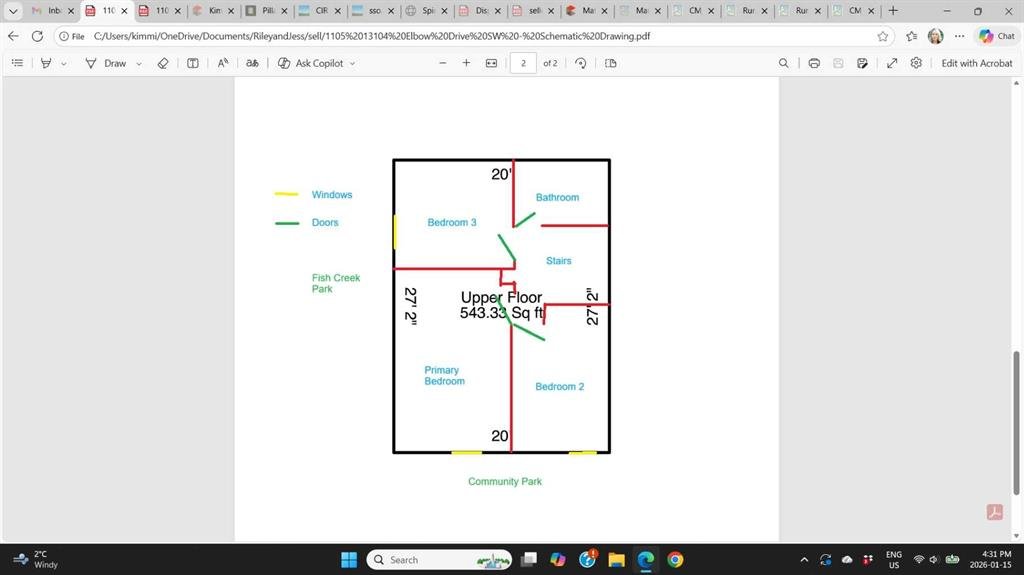The image size is (1024, 575).
Task: Click the Zoom out minus icon
Action: tap(443, 63)
